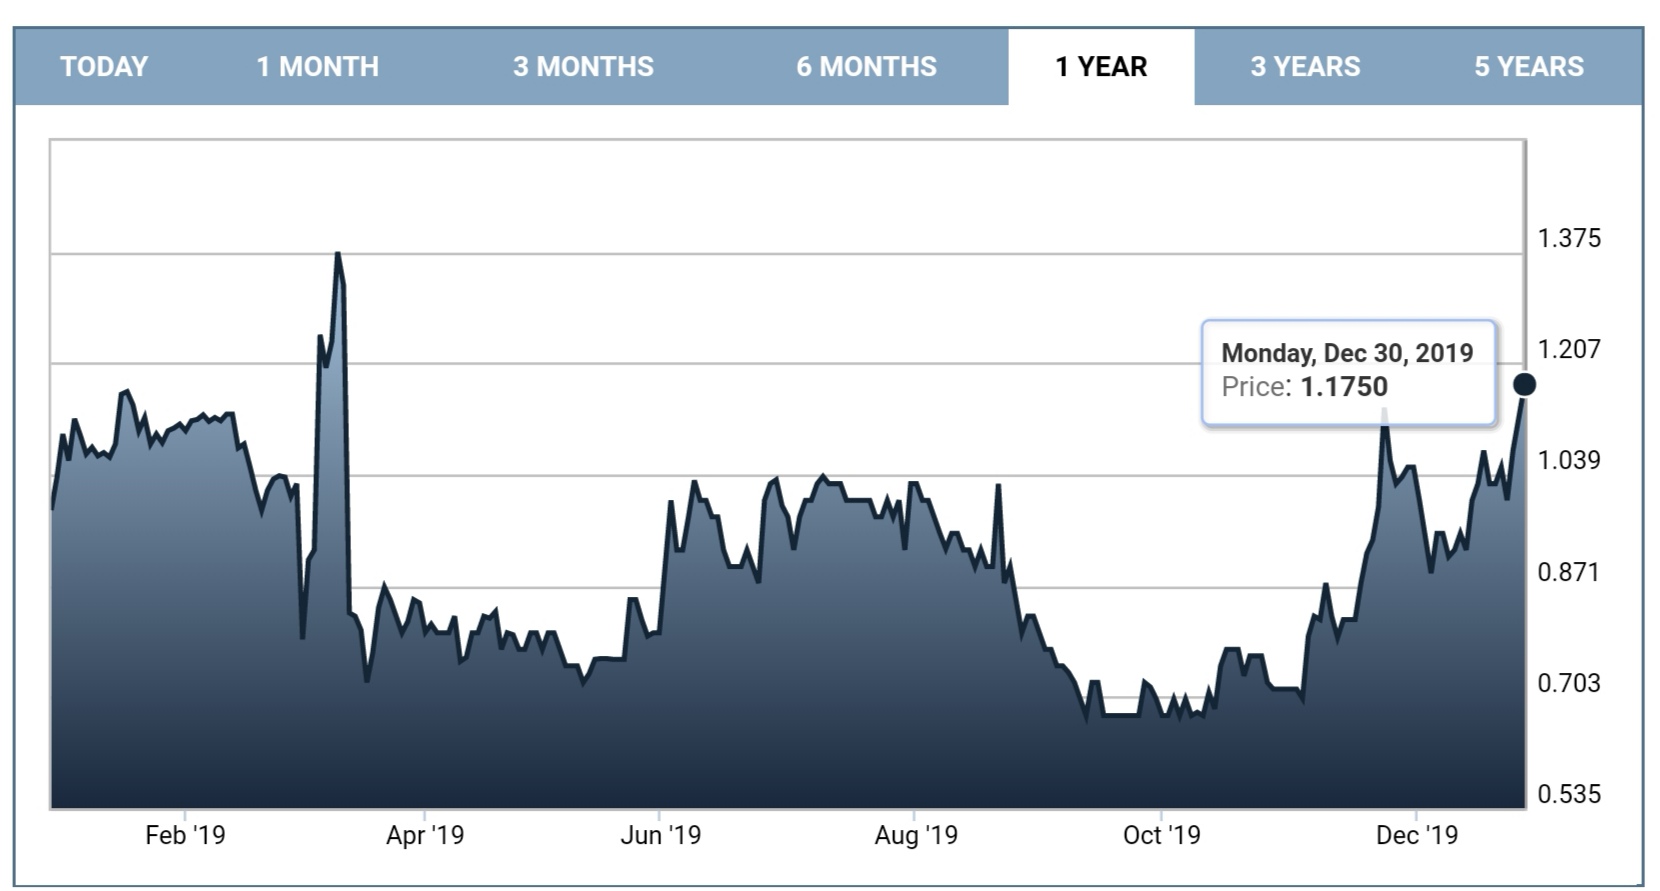
Task: Click the Feb '19 x-axis label
Action: [185, 835]
